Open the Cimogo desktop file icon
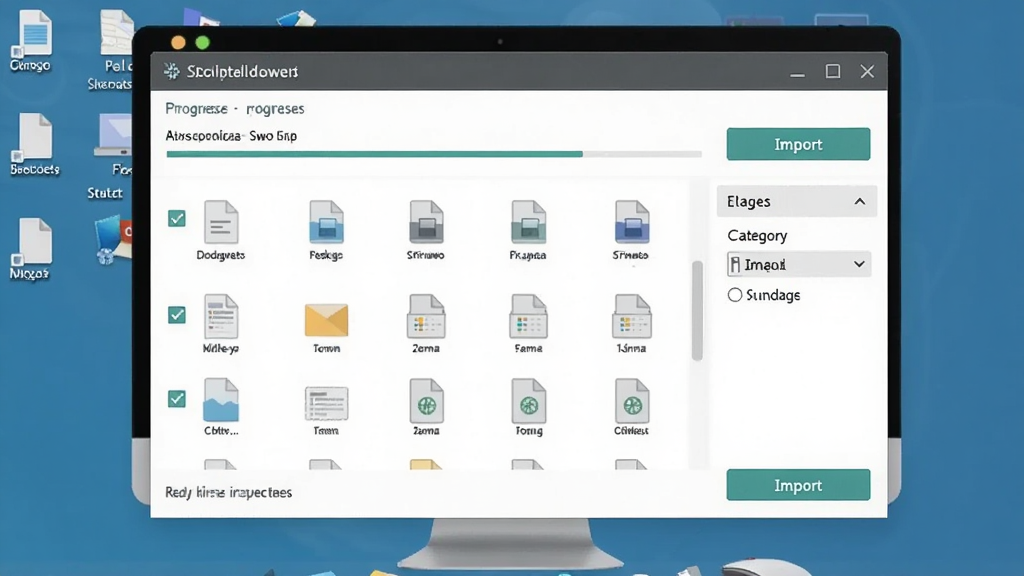 coord(34,33)
